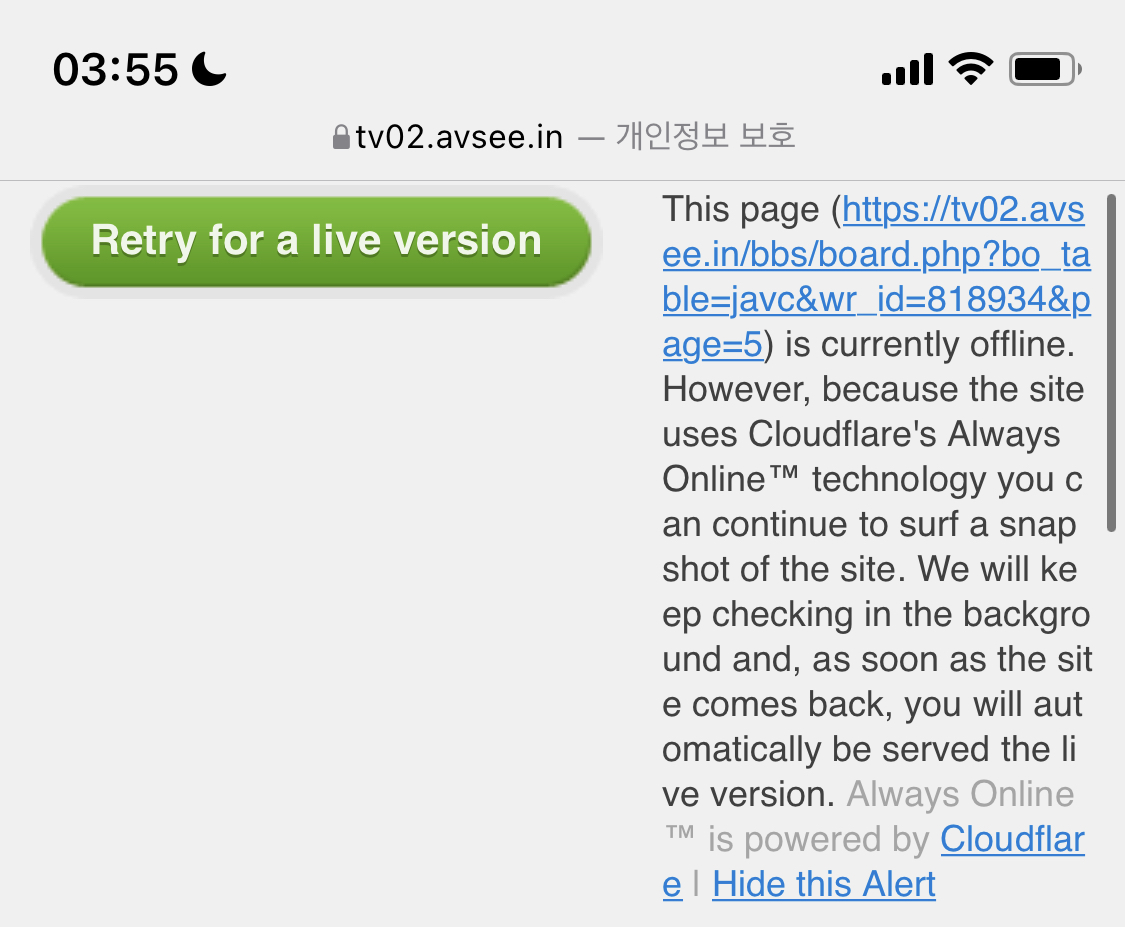This screenshot has width=1125, height=927.
Task: Click the vertical scrollbar thumb
Action: pos(1111,362)
